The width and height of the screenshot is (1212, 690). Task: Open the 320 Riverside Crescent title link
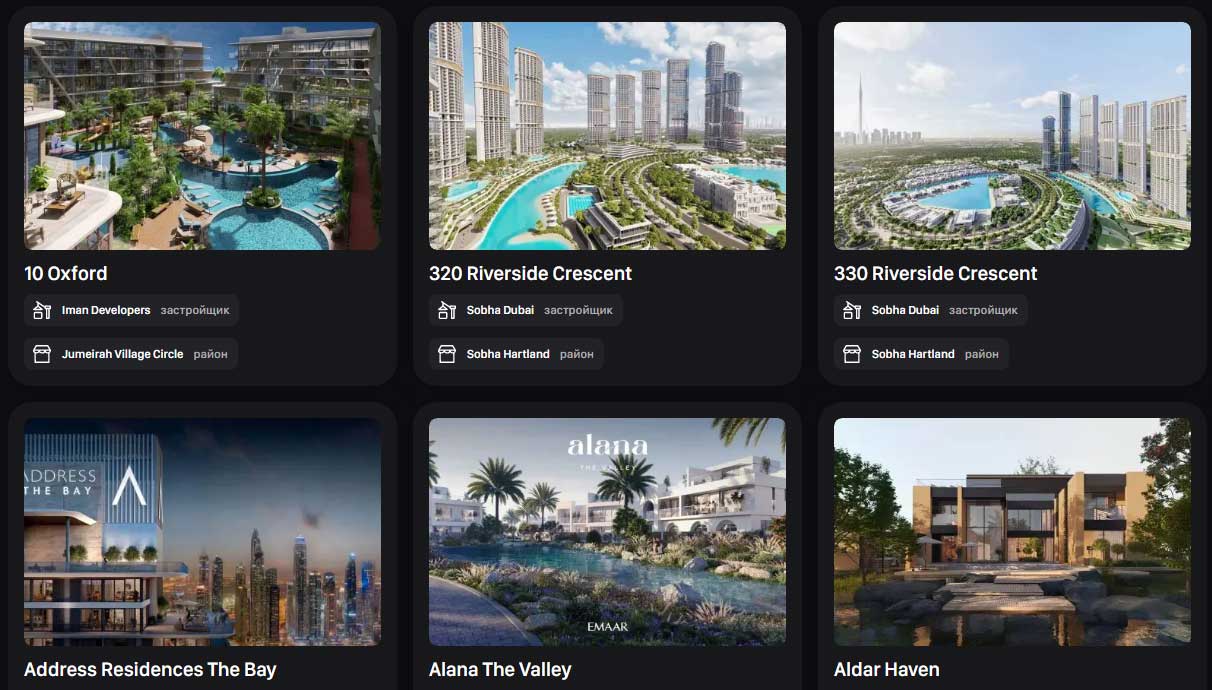531,273
